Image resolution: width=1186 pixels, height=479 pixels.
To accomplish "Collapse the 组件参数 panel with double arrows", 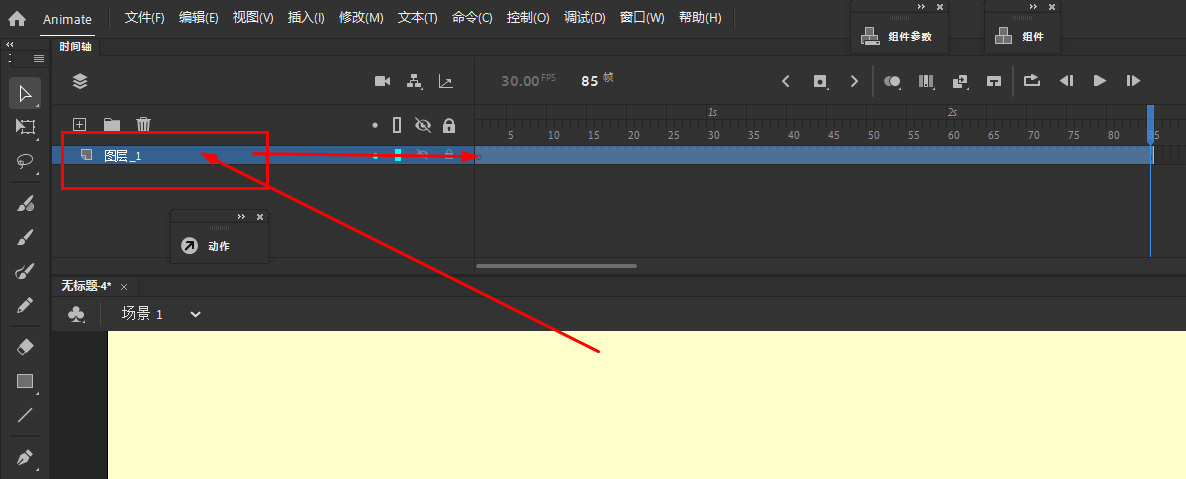I will coord(921,7).
